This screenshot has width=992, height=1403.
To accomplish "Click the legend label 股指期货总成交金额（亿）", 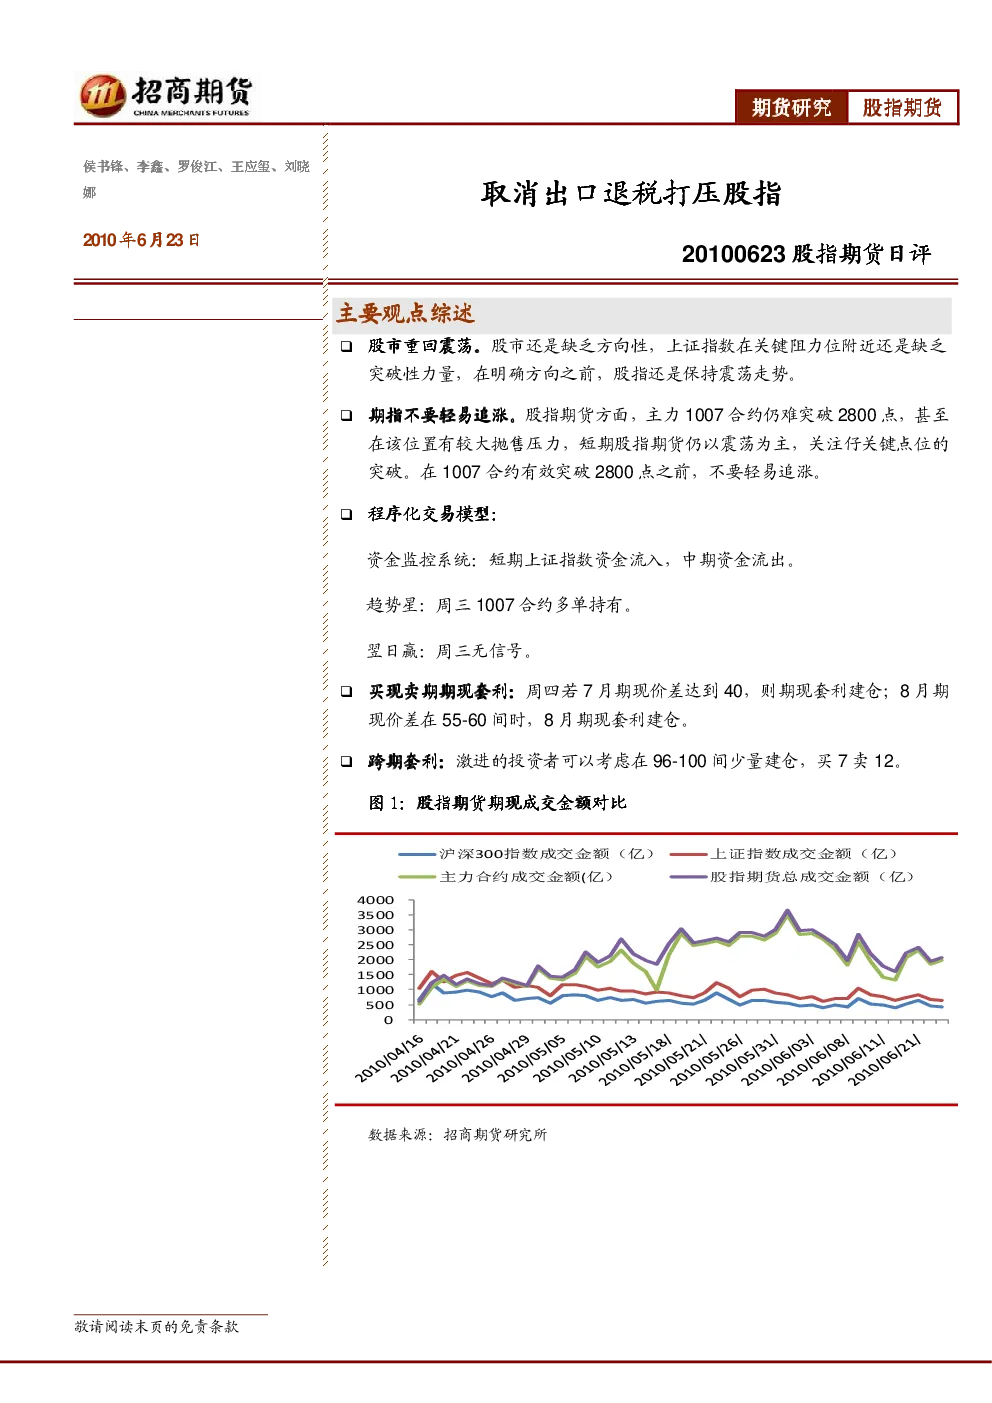I will pyautogui.click(x=812, y=877).
